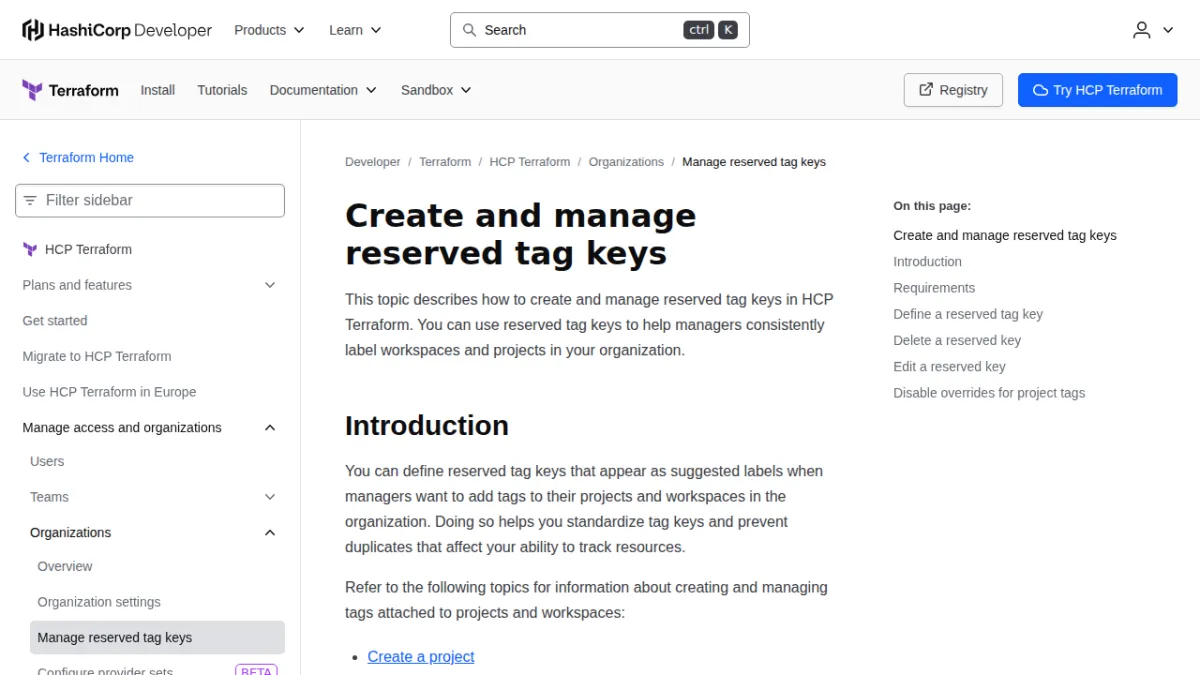Focus the Filter sidebar field

click(150, 200)
